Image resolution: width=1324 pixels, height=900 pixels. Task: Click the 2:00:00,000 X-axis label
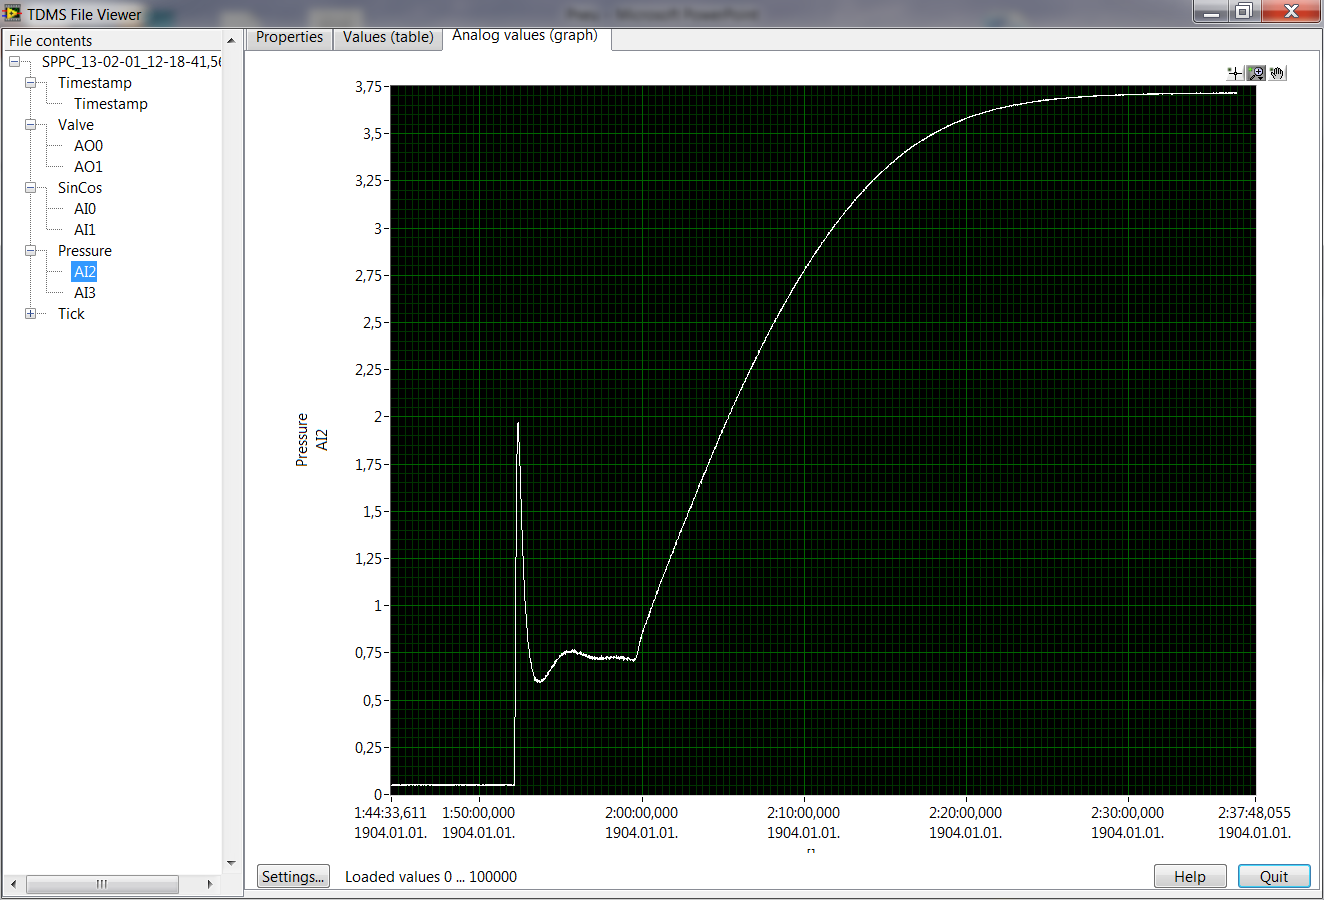(x=641, y=813)
